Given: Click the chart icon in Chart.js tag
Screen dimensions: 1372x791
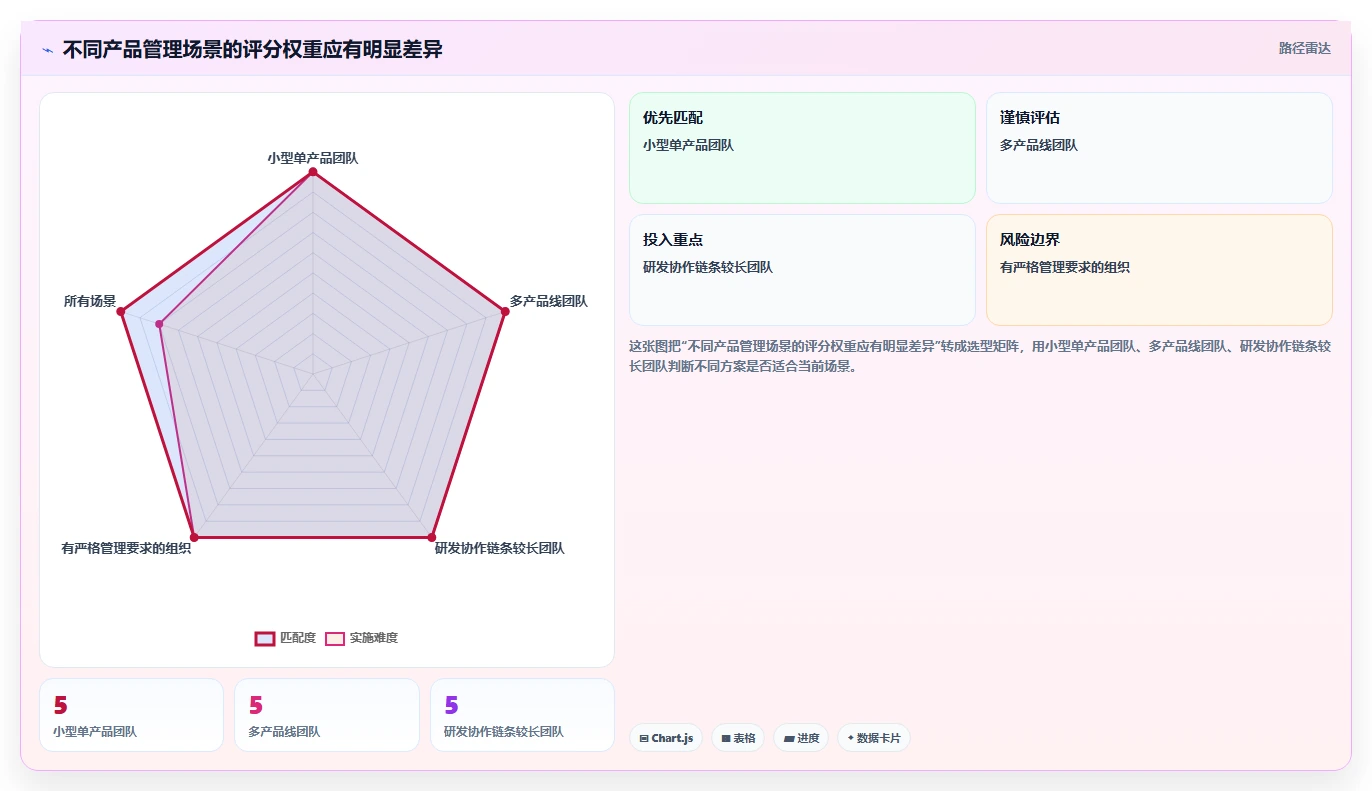Looking at the screenshot, I should 644,738.
